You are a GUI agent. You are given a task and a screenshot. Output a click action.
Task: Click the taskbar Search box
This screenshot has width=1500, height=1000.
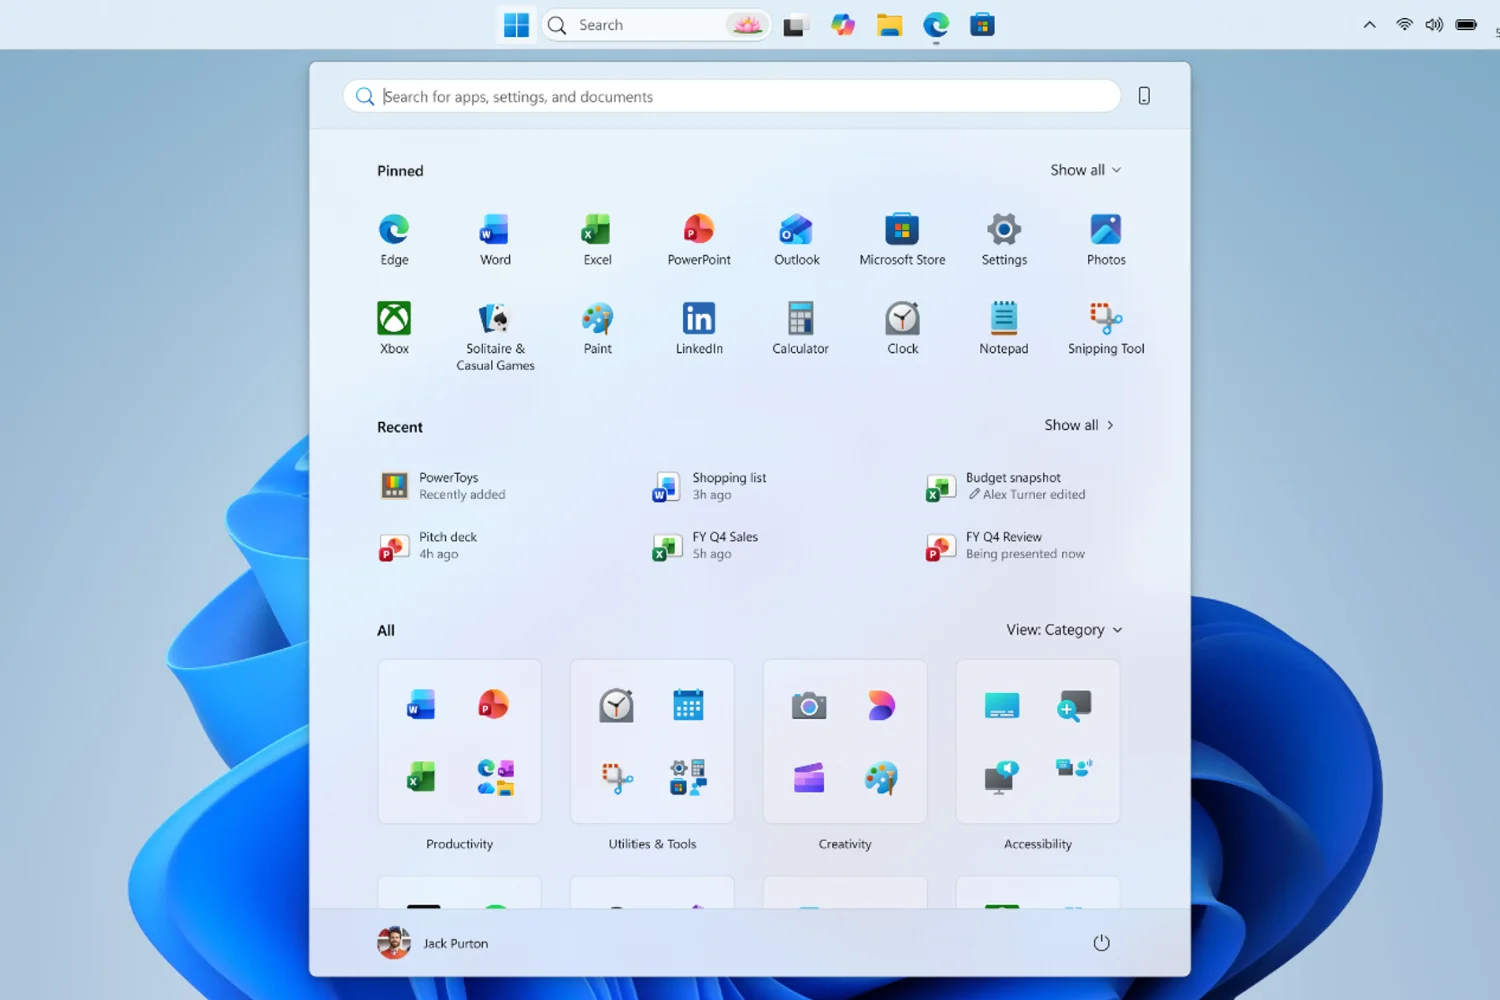(656, 25)
